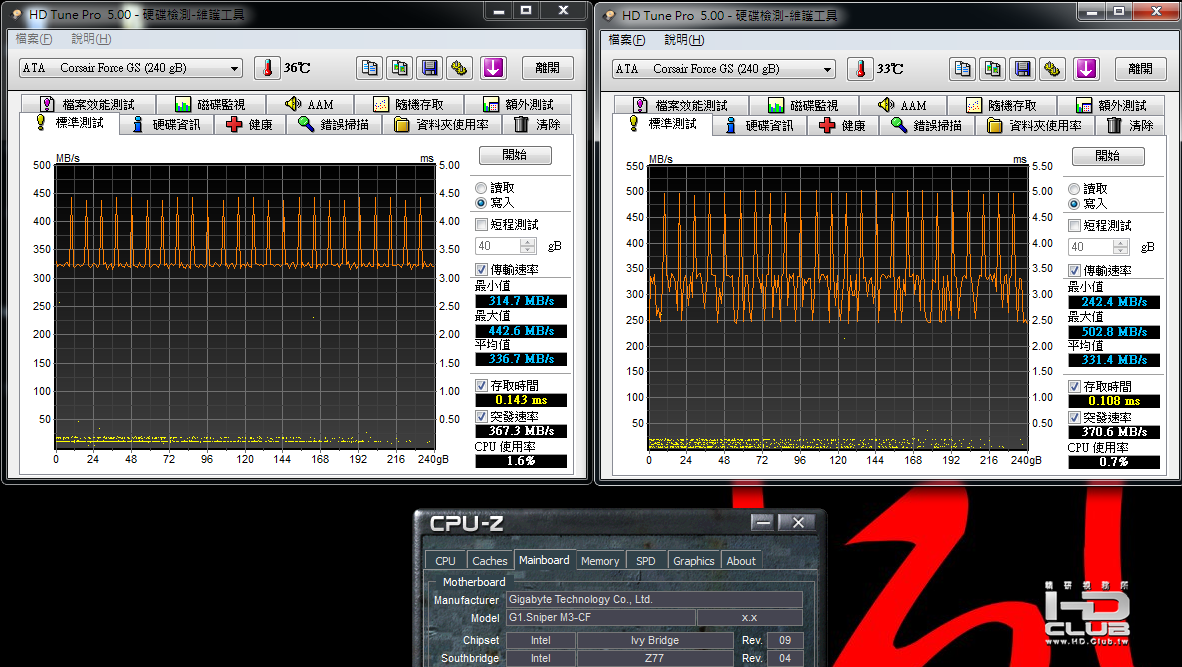Enable 短程測試 checkbox in left window

(x=482, y=225)
